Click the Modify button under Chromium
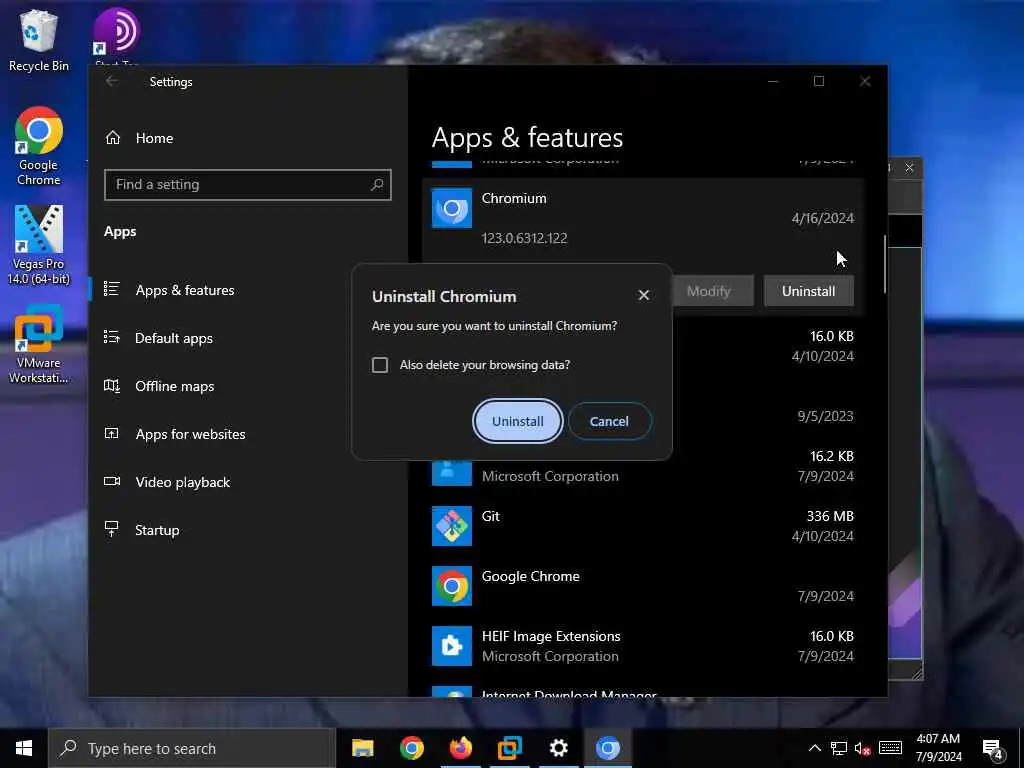The width and height of the screenshot is (1024, 768). pyautogui.click(x=709, y=291)
